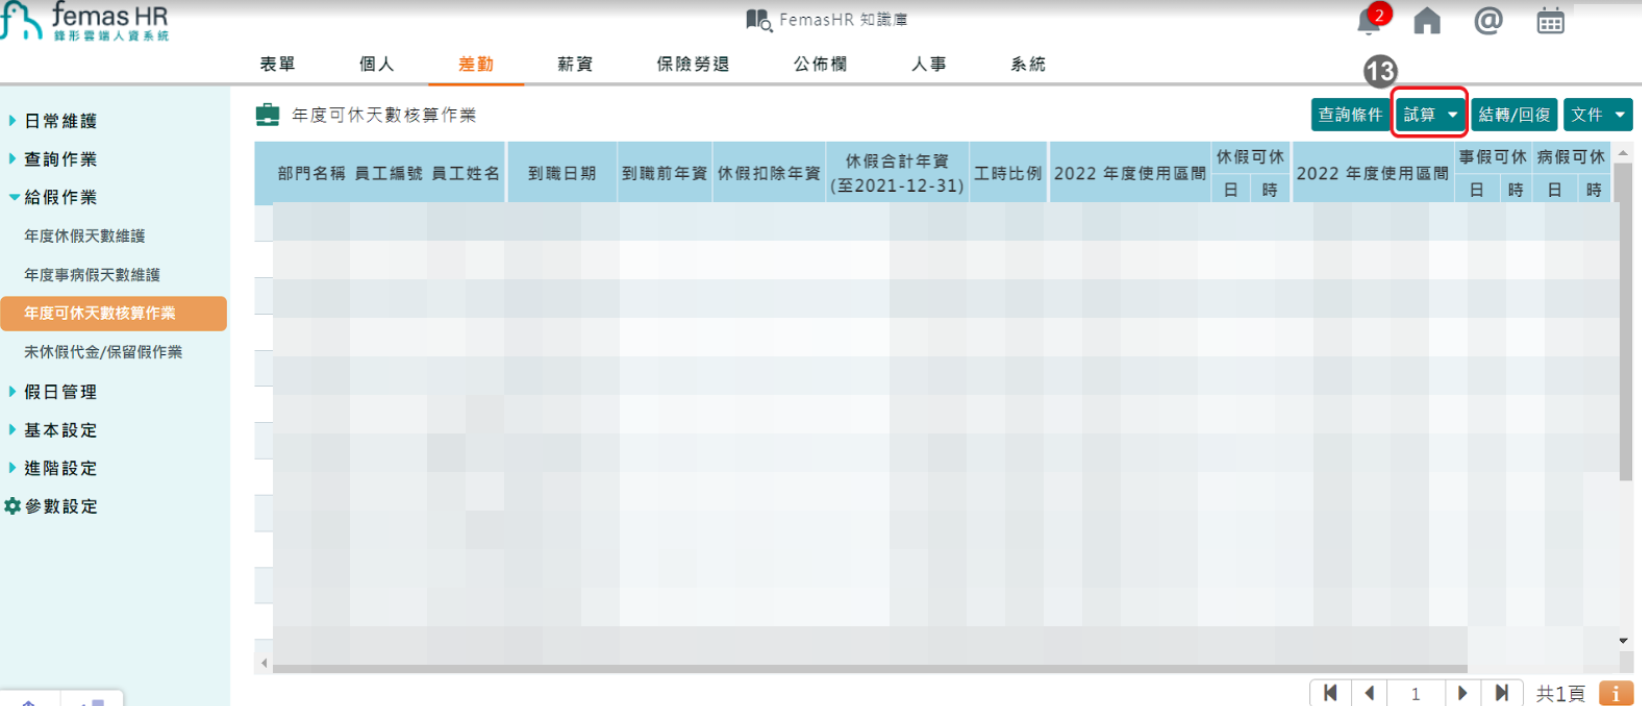Go to next page in pager

pos(1462,693)
